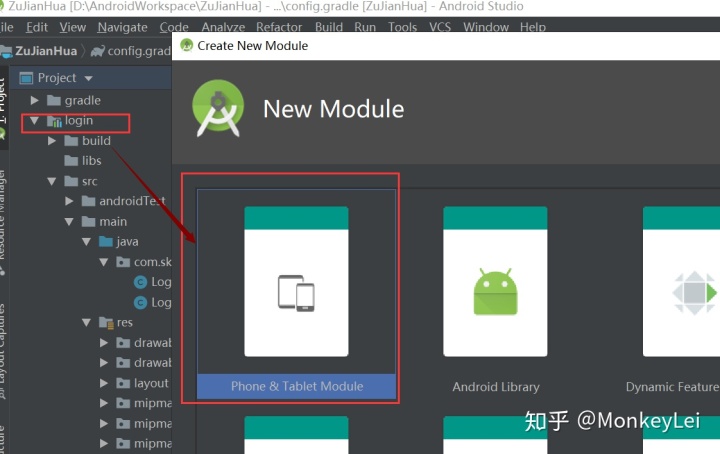Screen dimensions: 720x454
Task: Open the Build menu
Action: (329, 27)
